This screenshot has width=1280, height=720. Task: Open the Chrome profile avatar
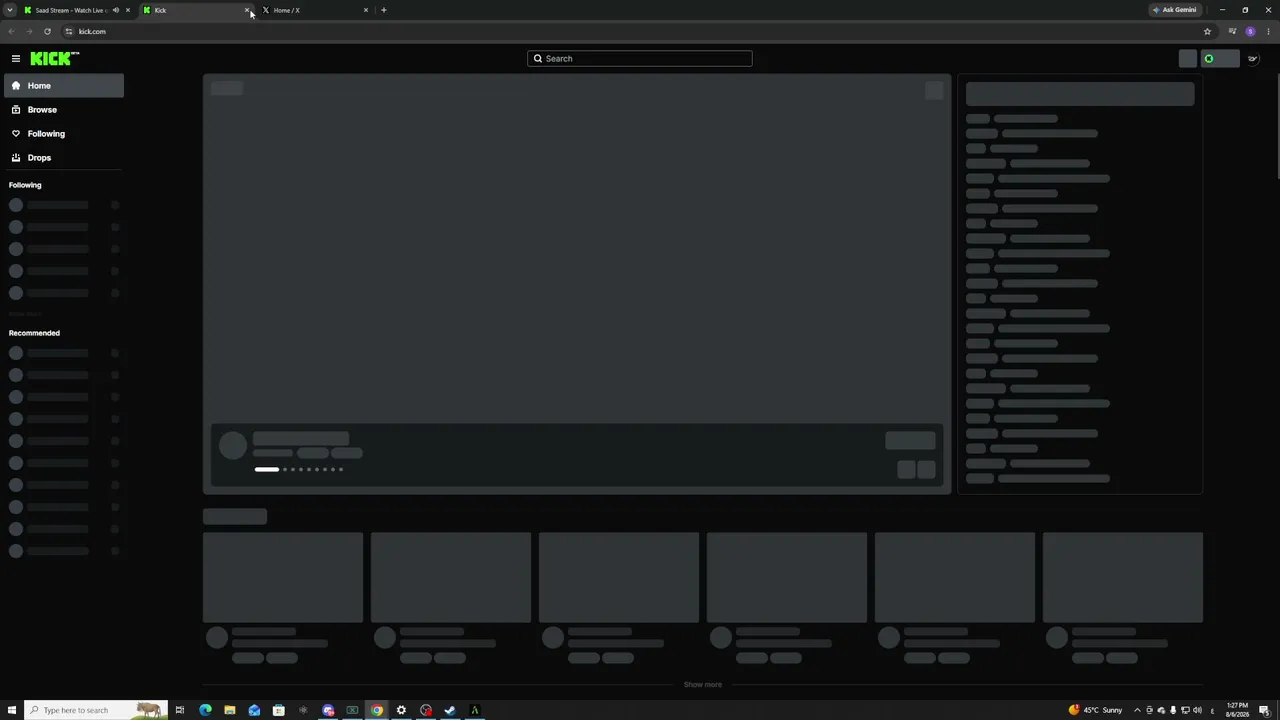[1250, 31]
